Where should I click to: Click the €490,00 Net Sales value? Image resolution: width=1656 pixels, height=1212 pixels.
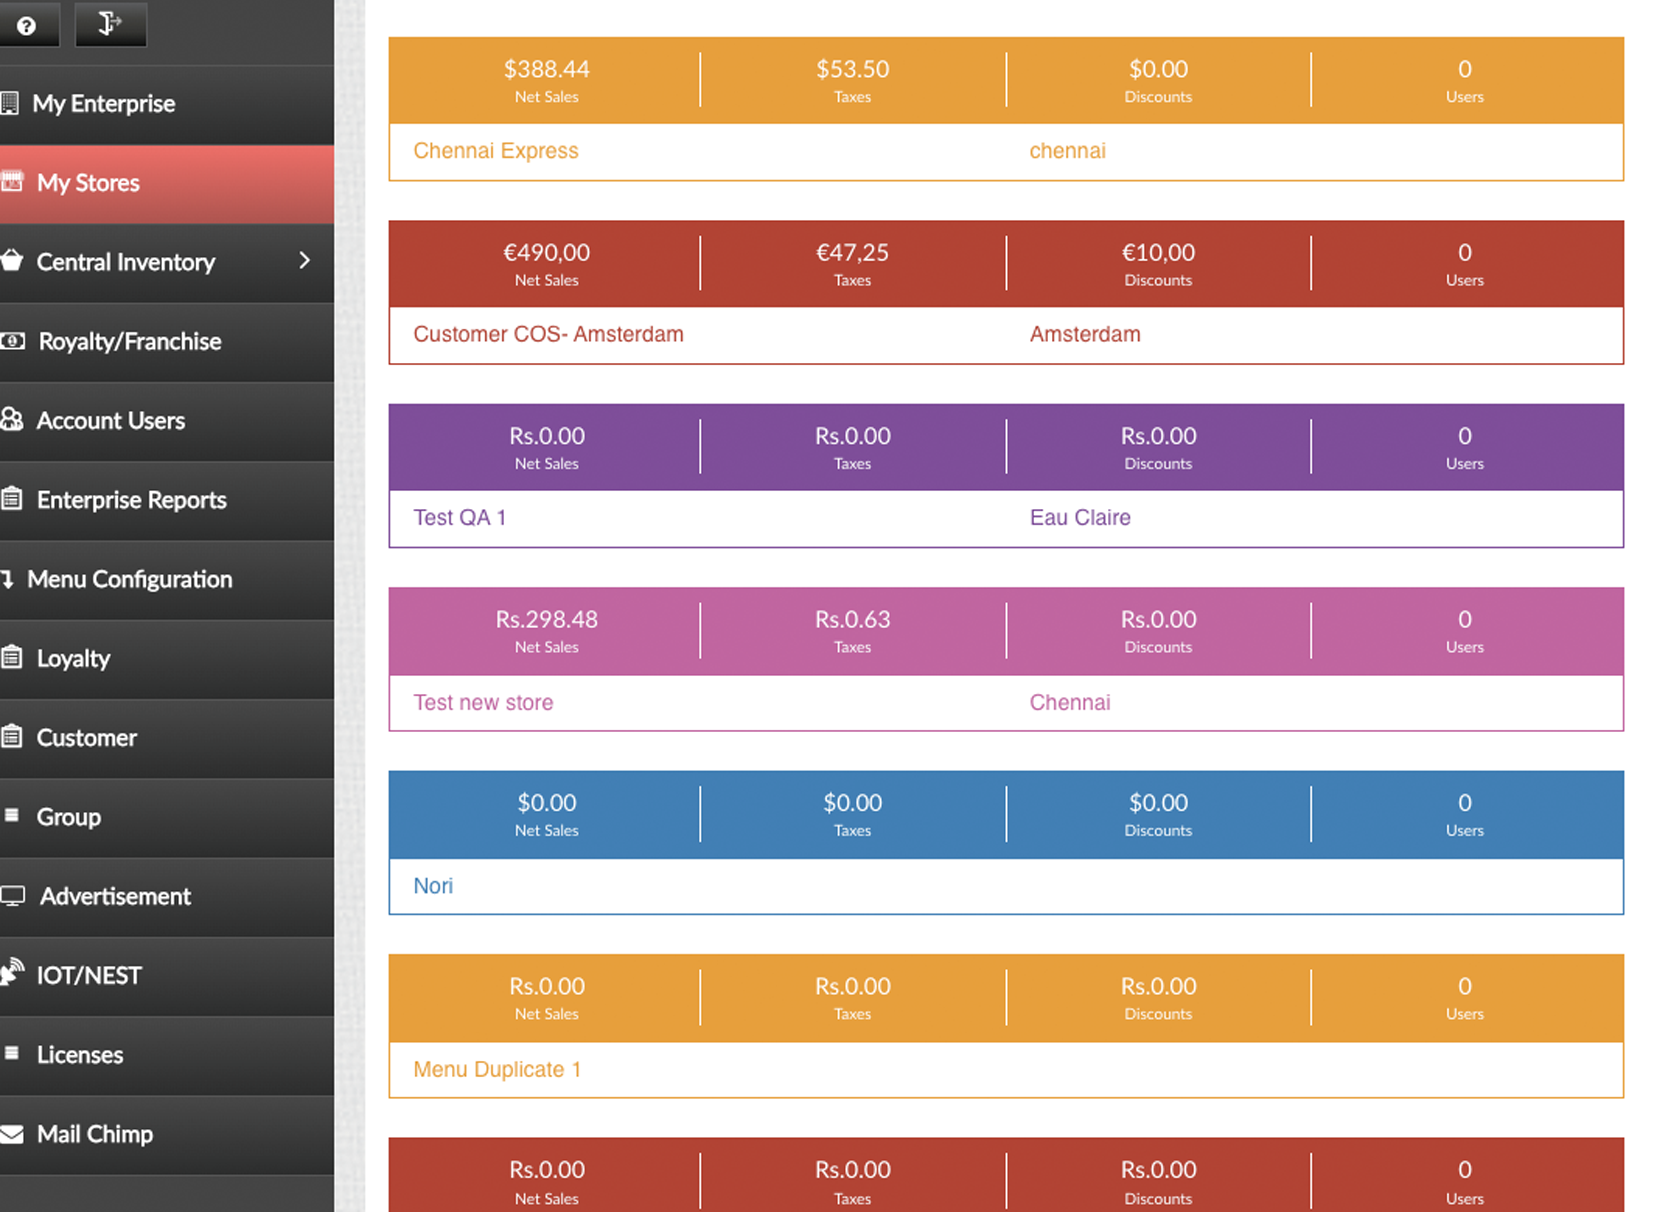pos(546,253)
